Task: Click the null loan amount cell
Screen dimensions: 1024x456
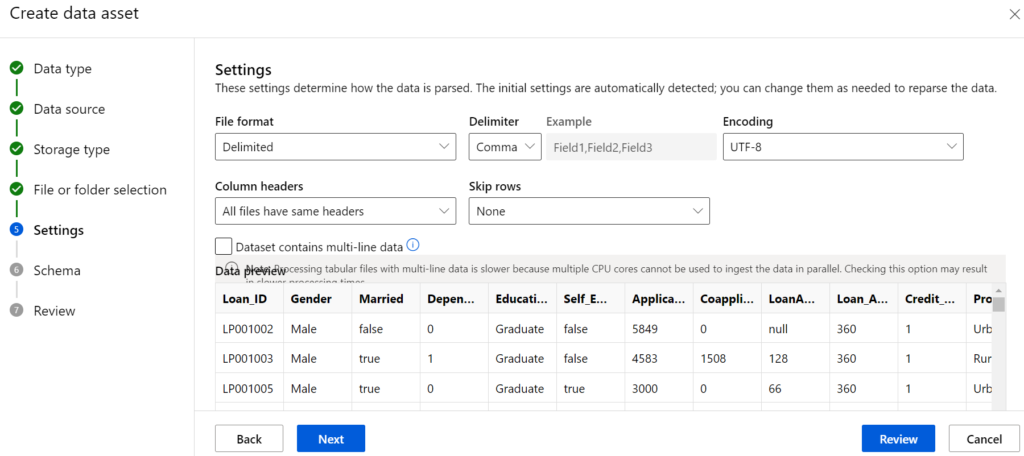Action: click(795, 329)
